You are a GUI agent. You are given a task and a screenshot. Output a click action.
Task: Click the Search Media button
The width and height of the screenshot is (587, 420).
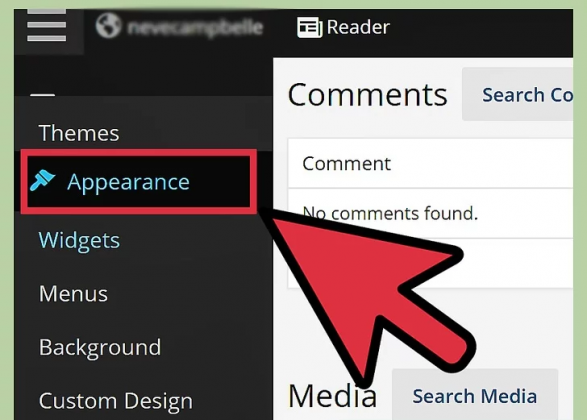[x=475, y=395]
